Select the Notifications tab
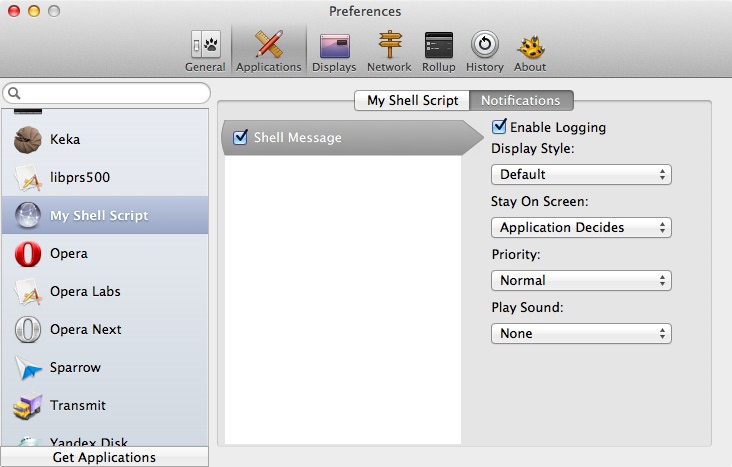 click(521, 100)
